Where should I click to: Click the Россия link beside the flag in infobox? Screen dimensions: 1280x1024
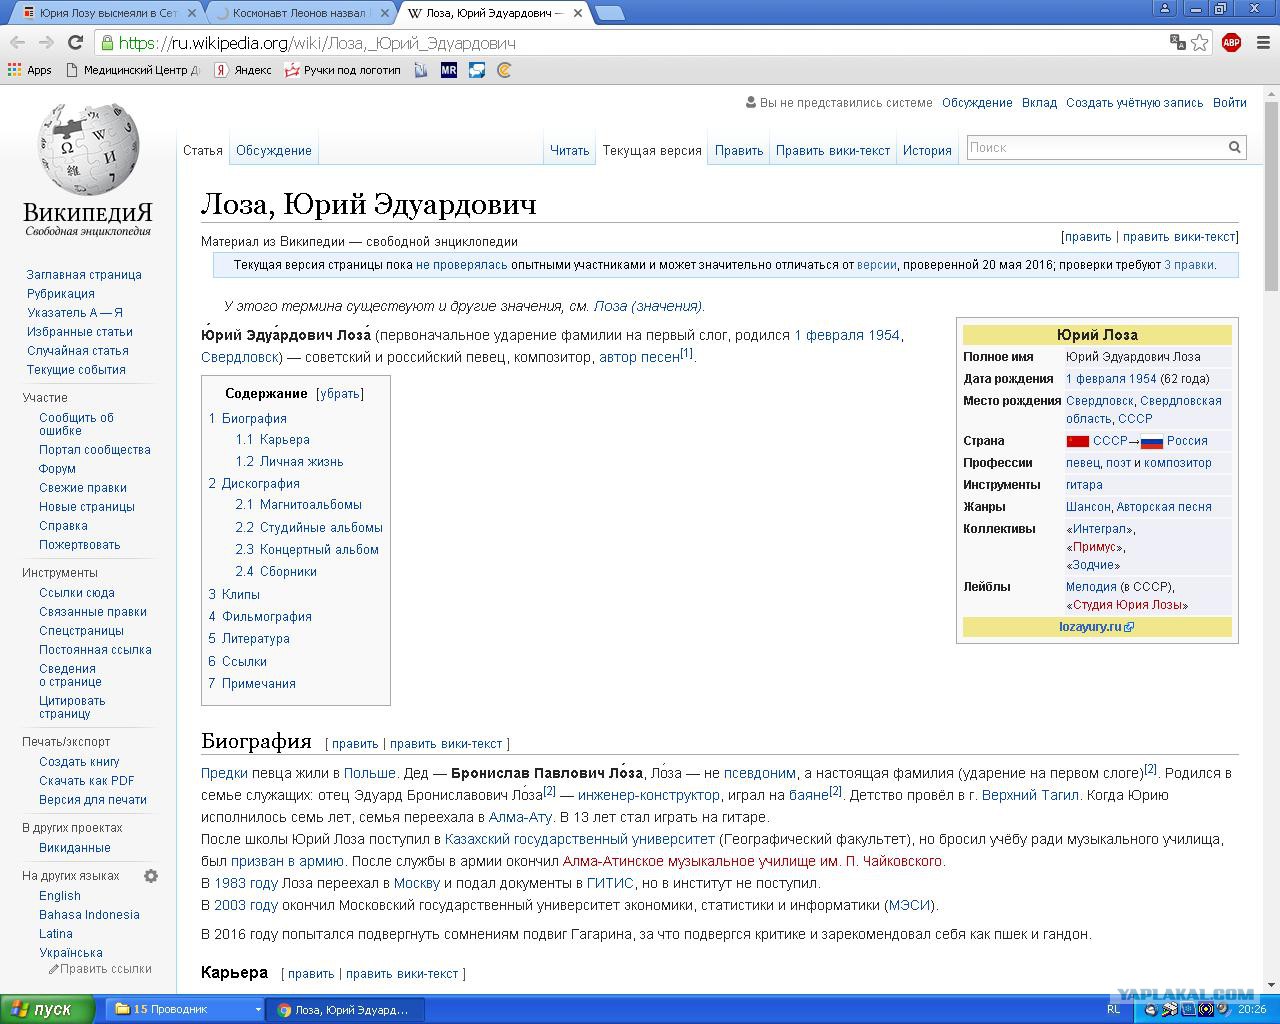click(1187, 441)
